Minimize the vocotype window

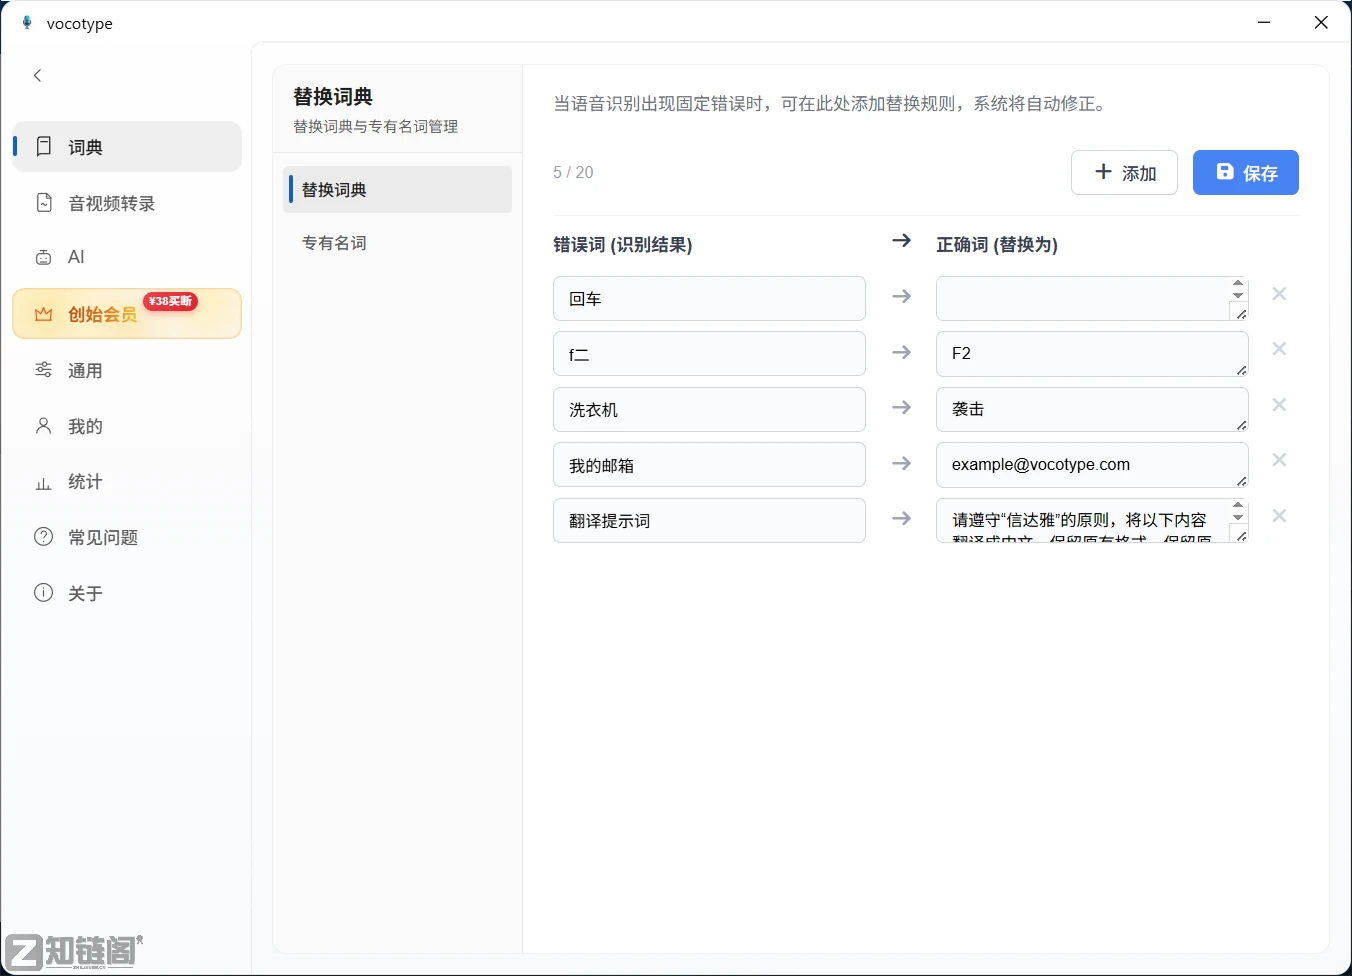tap(1264, 22)
